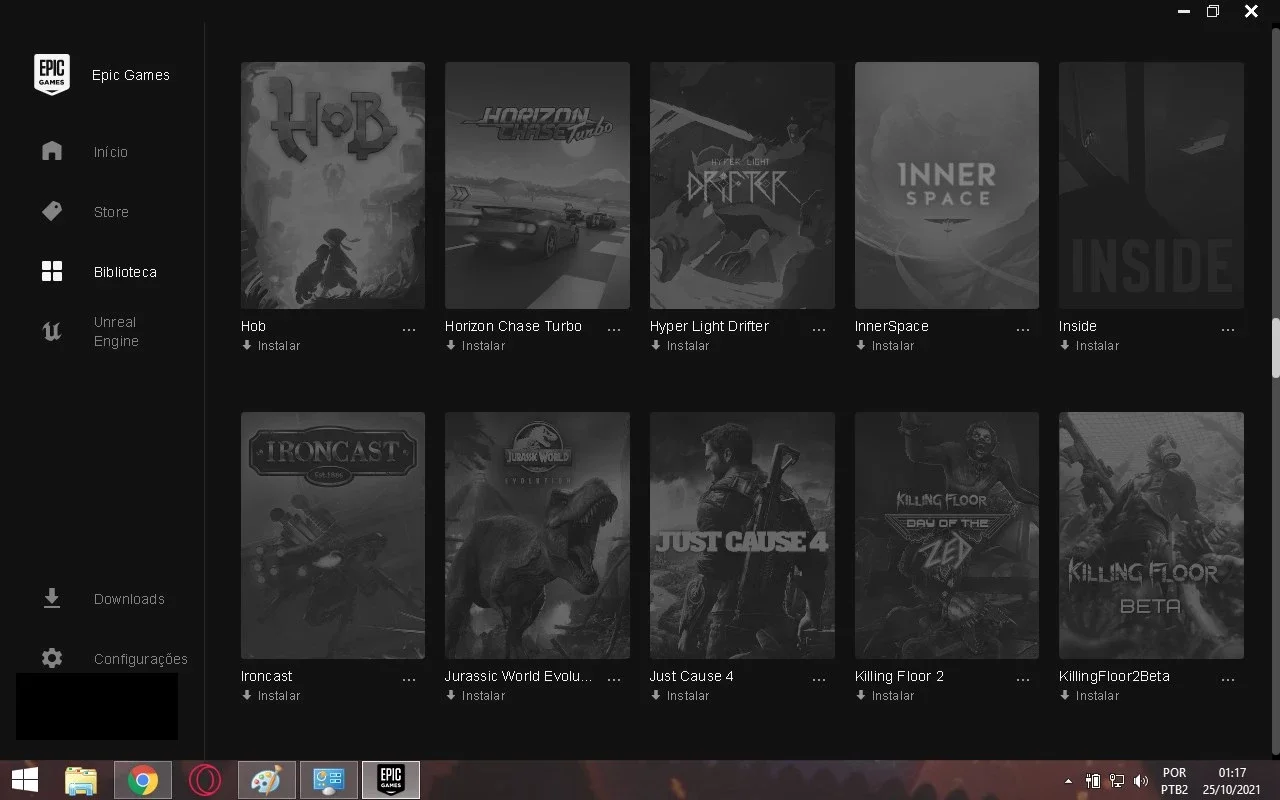Click the "Hyper Light Drifter" title text

709,326
